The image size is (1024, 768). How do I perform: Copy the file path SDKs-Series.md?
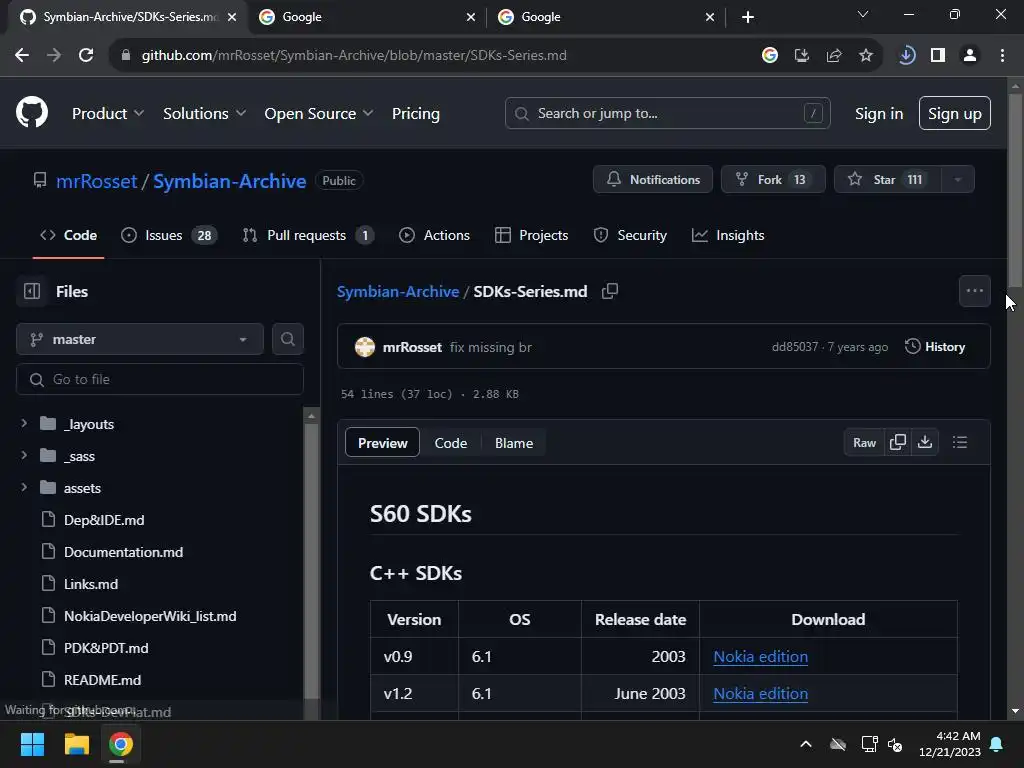tap(610, 291)
